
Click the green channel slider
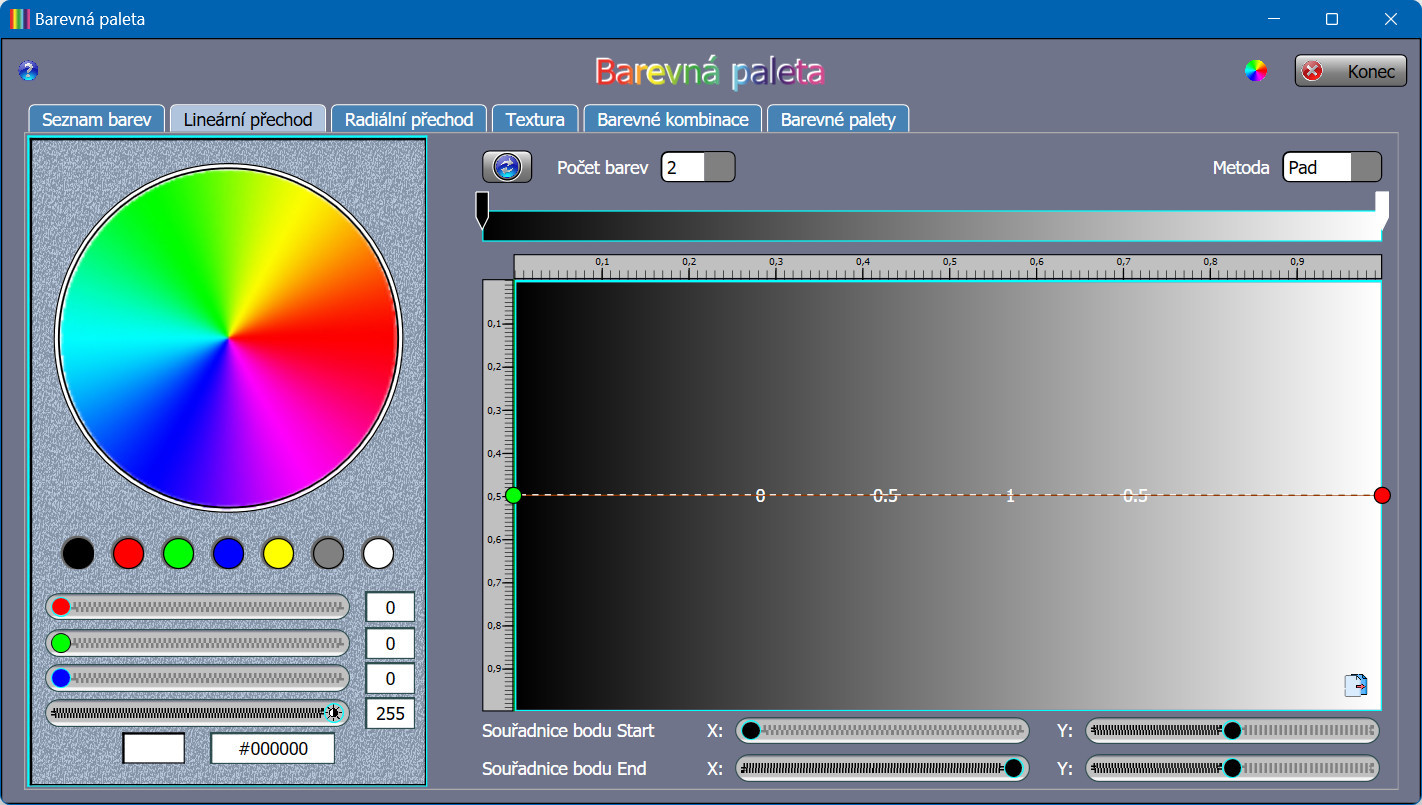pyautogui.click(x=198, y=643)
